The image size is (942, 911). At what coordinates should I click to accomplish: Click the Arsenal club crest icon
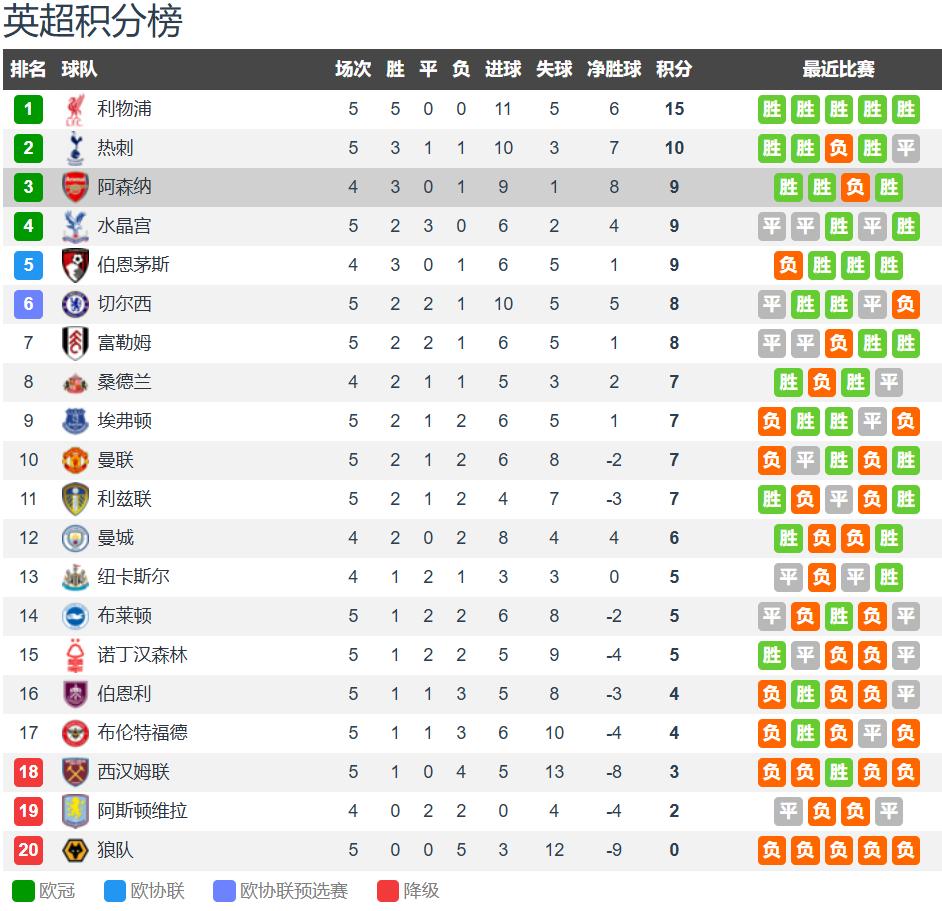[75, 187]
